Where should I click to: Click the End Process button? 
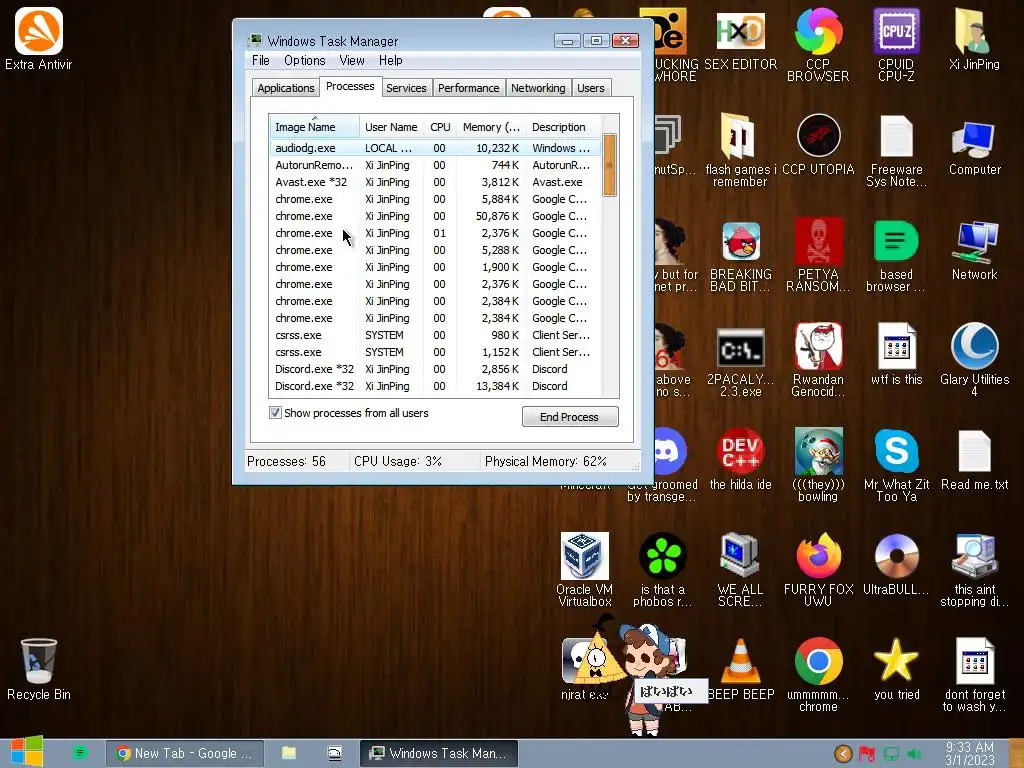point(569,417)
